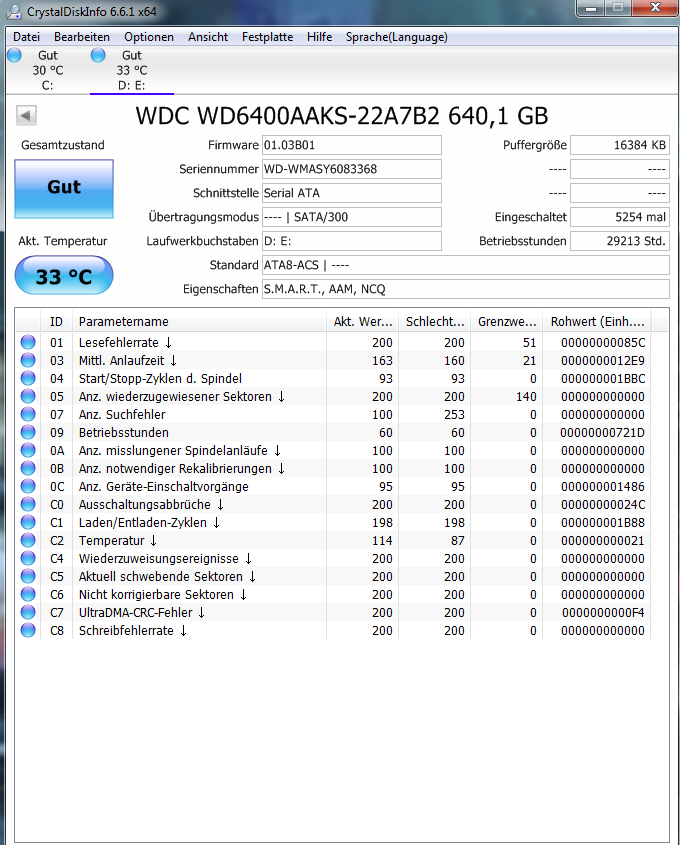This screenshot has height=845, width=680.
Task: Select current value 114 of Temperatur
Action: [382, 541]
